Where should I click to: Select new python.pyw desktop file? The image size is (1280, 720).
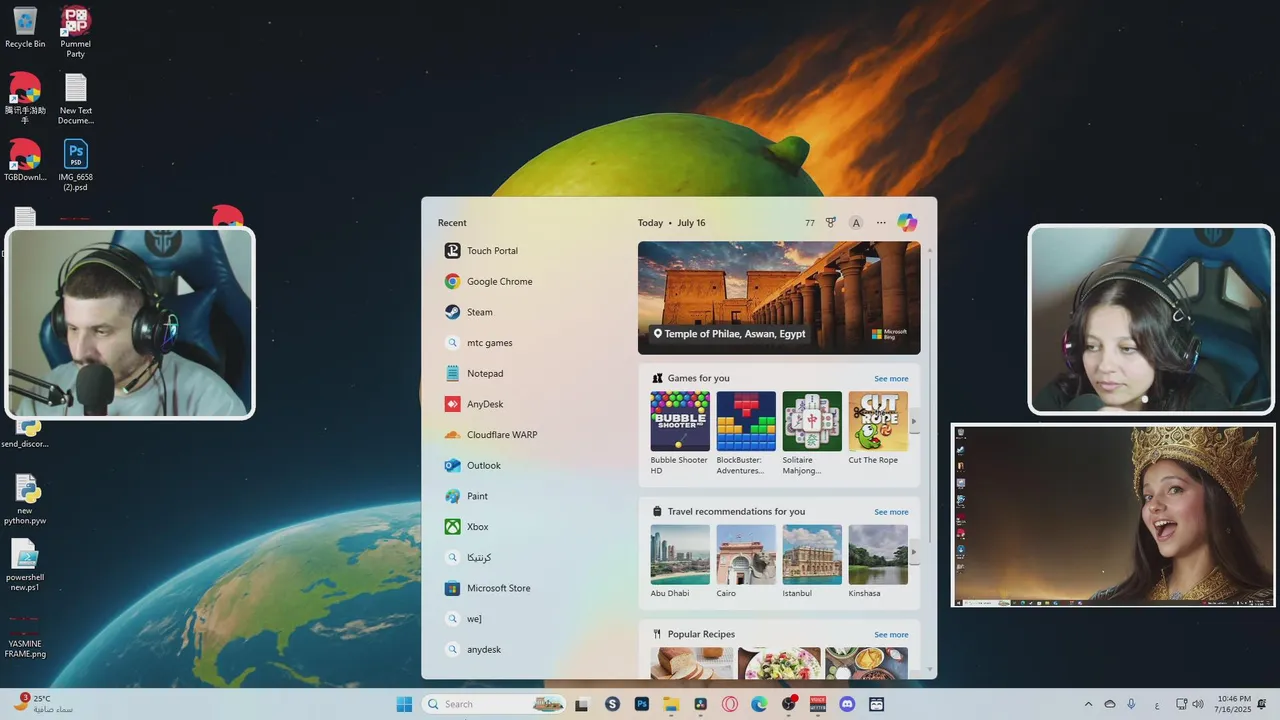[25, 499]
